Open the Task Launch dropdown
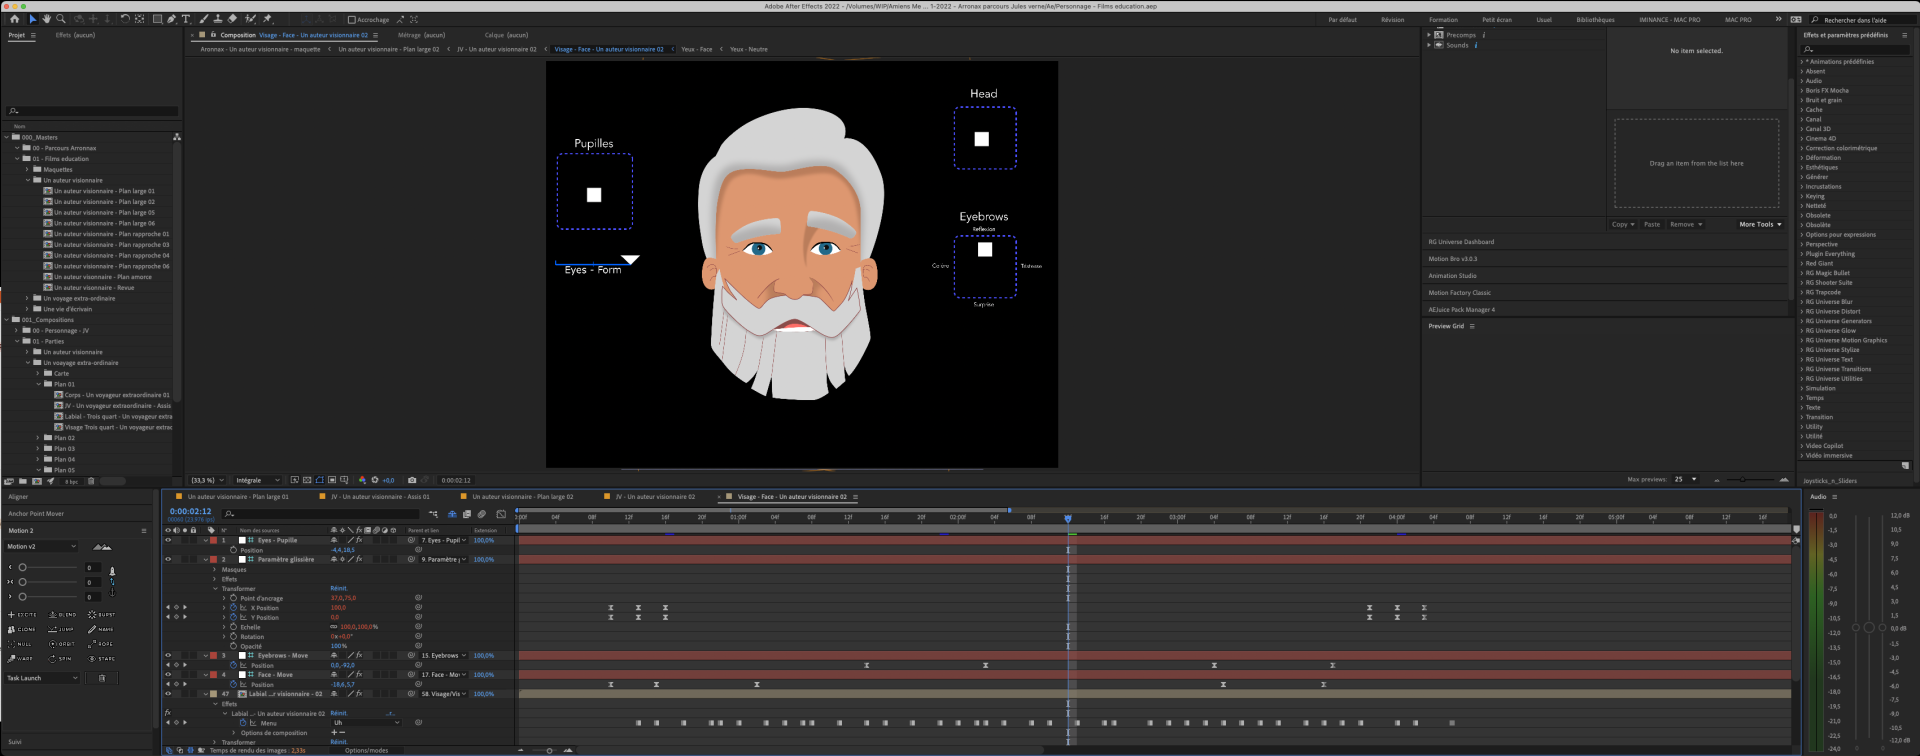This screenshot has width=1920, height=756. point(42,678)
